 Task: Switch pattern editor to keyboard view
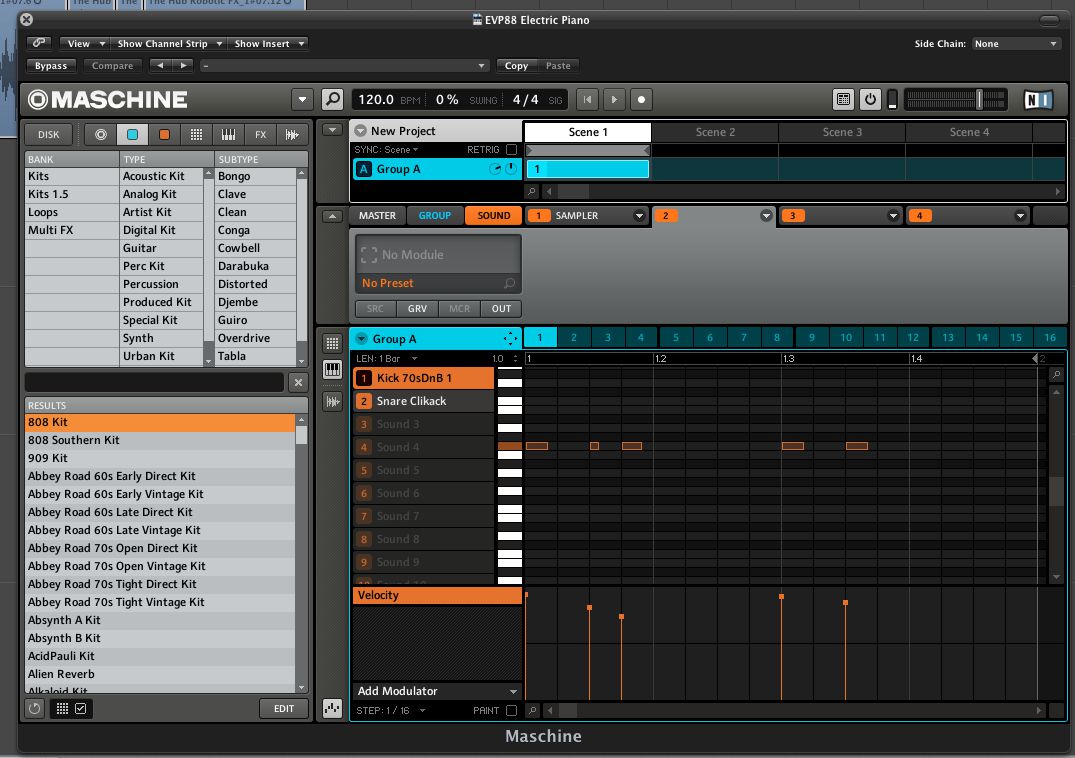[x=333, y=370]
